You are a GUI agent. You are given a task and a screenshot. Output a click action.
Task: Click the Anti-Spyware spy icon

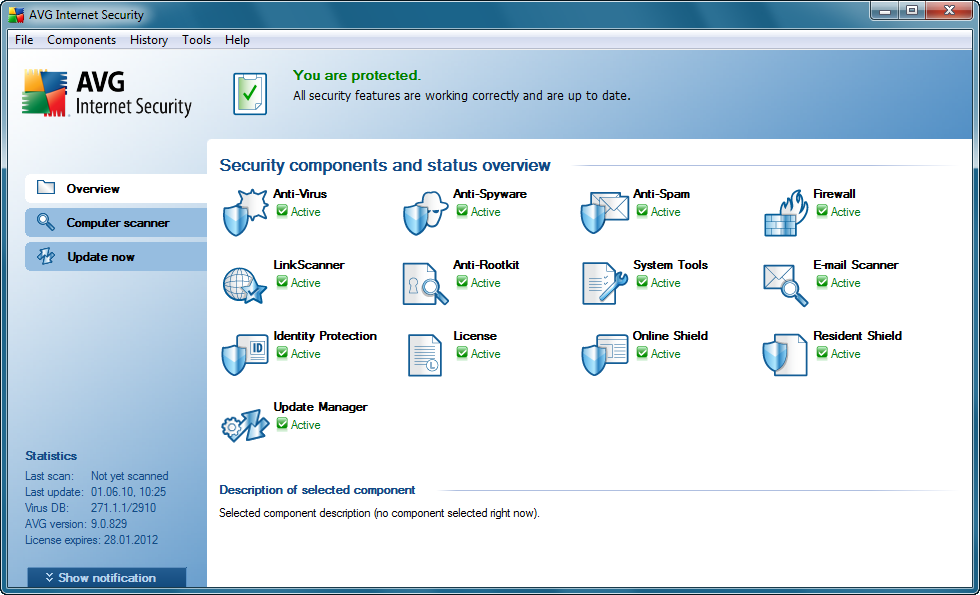tap(424, 211)
